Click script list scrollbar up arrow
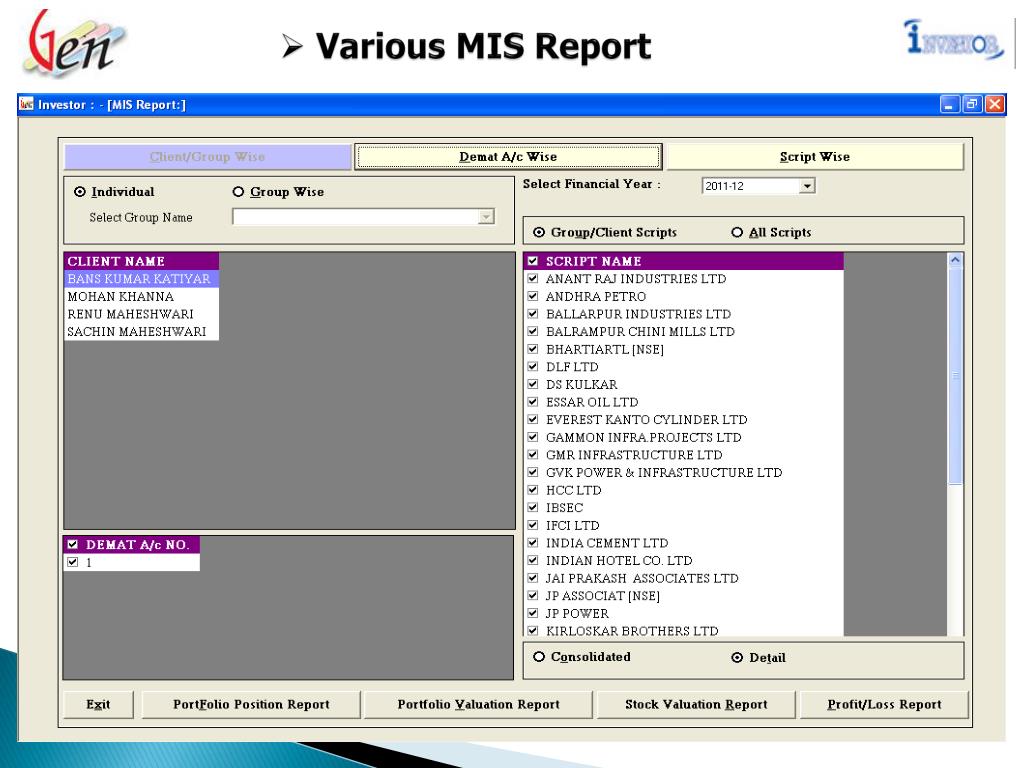Viewport: 1024px width, 768px height. (955, 260)
